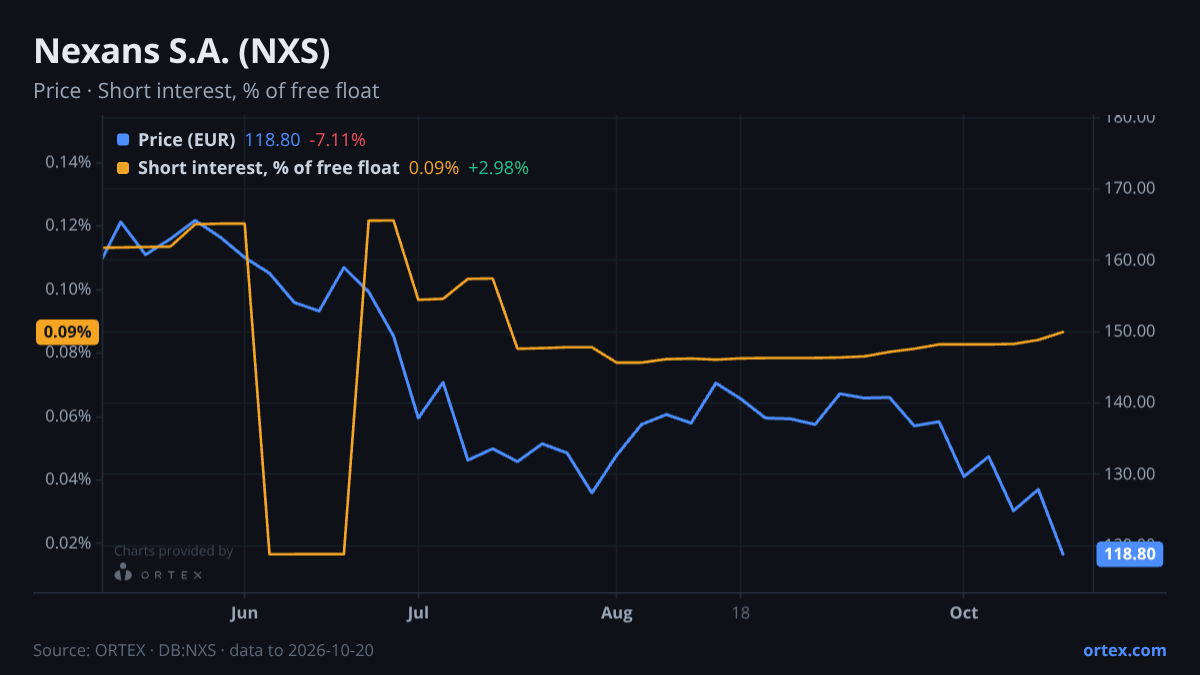
Task: Click the 130.00 right axis label
Action: click(x=1130, y=474)
